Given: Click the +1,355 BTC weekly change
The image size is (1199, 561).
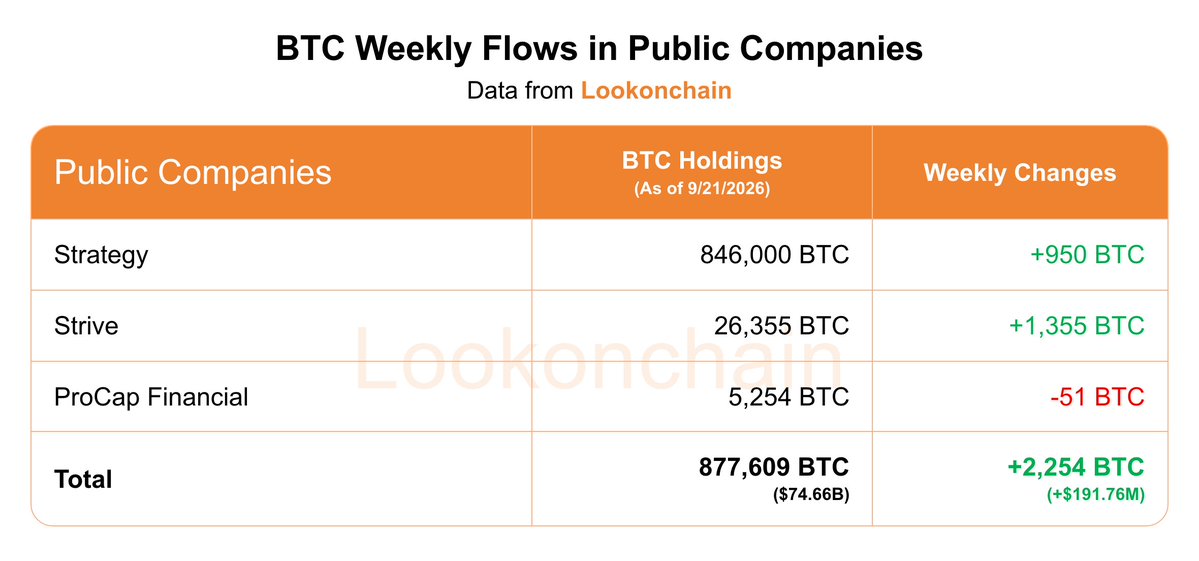Looking at the screenshot, I should (x=1077, y=326).
